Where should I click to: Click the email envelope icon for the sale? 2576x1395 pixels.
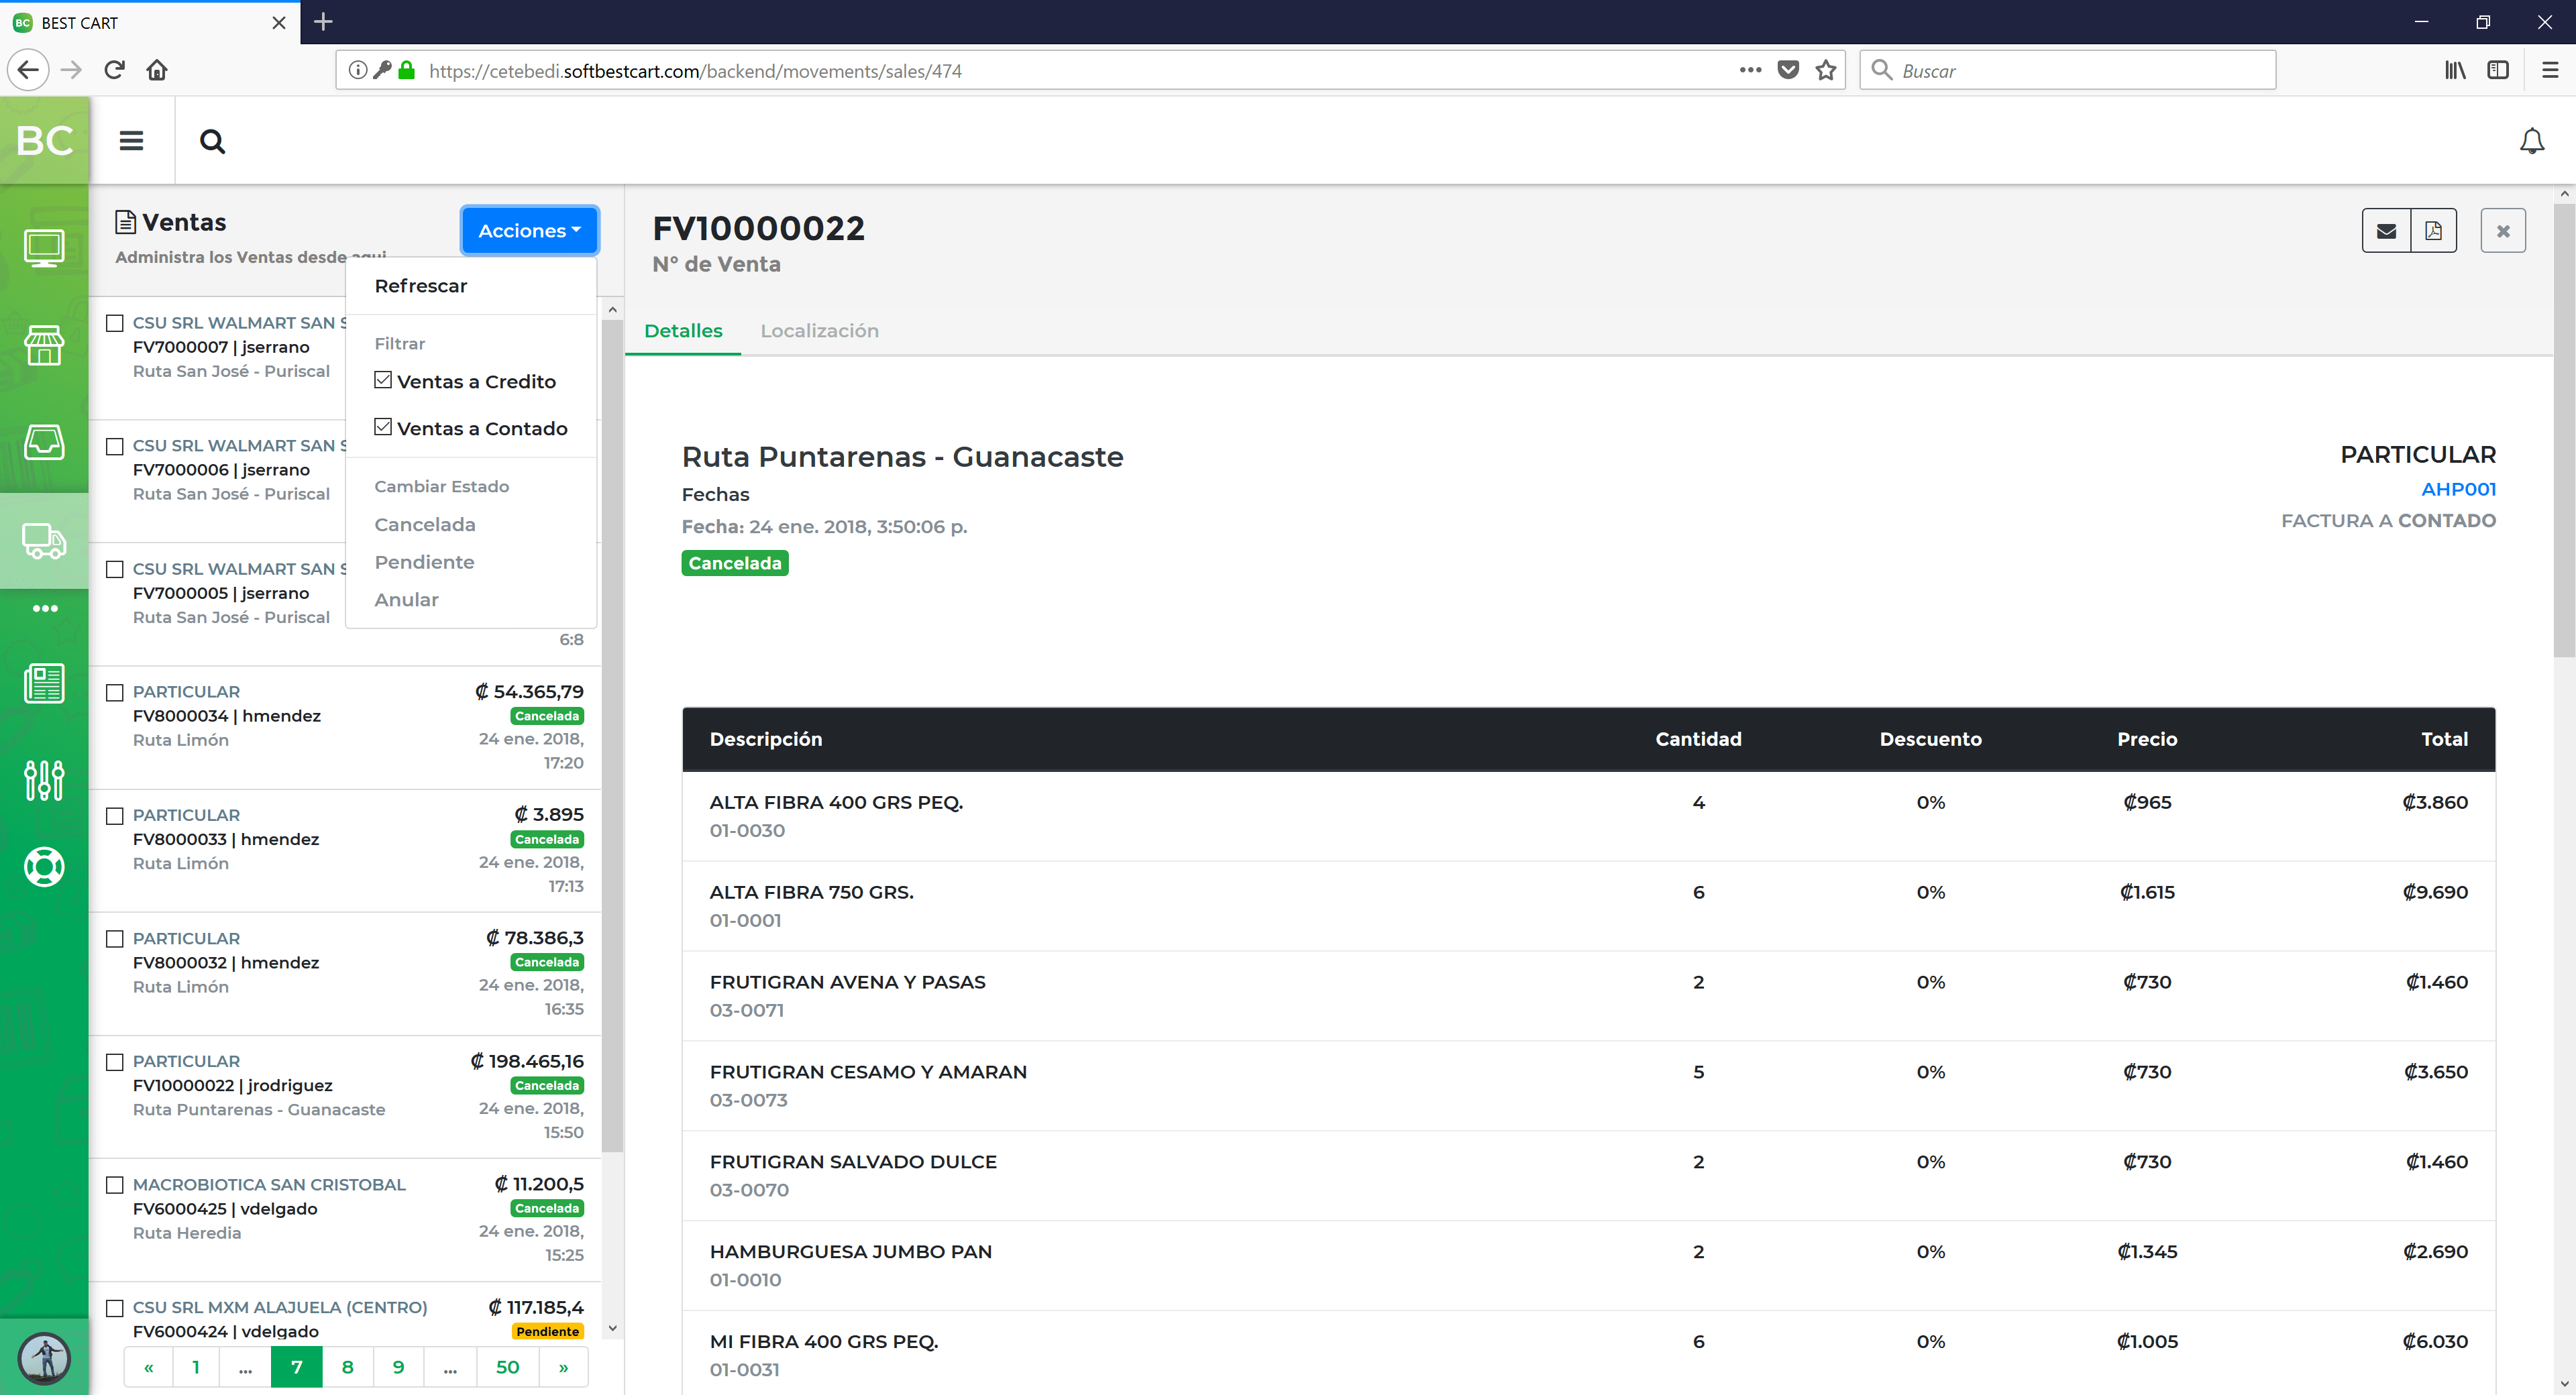2386,231
